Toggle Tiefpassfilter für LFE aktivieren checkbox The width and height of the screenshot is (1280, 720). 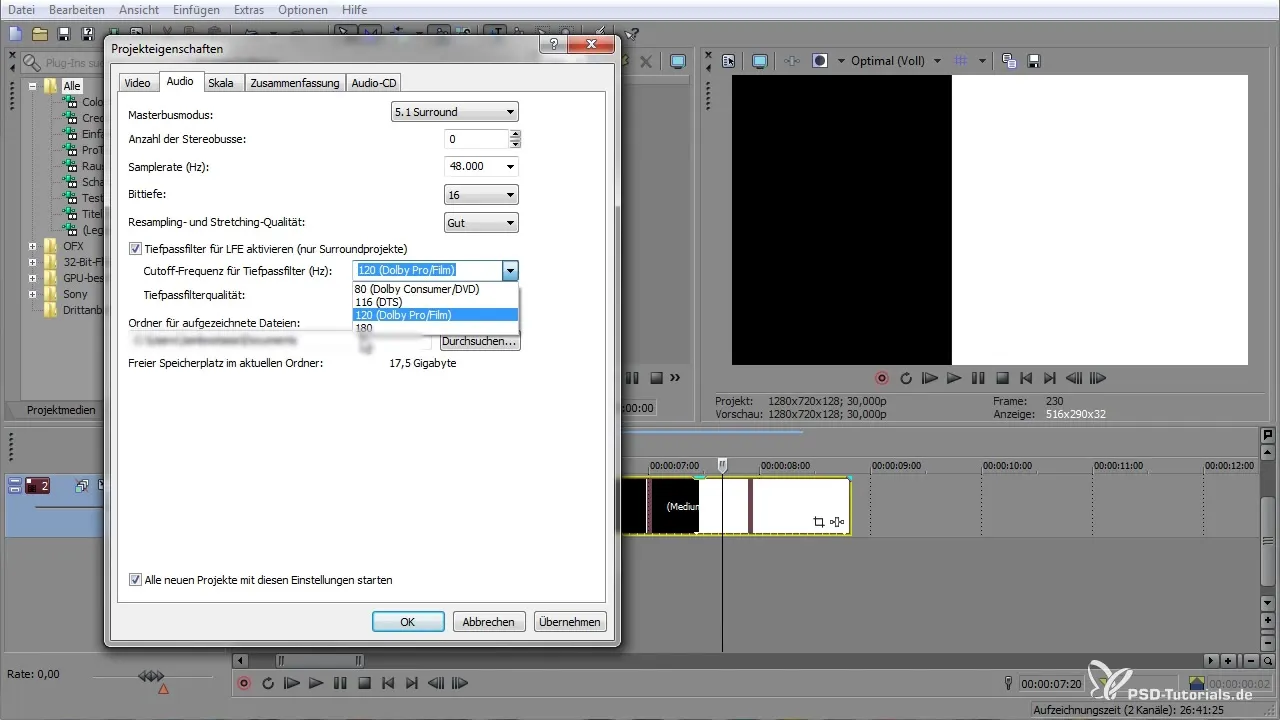tap(136, 249)
